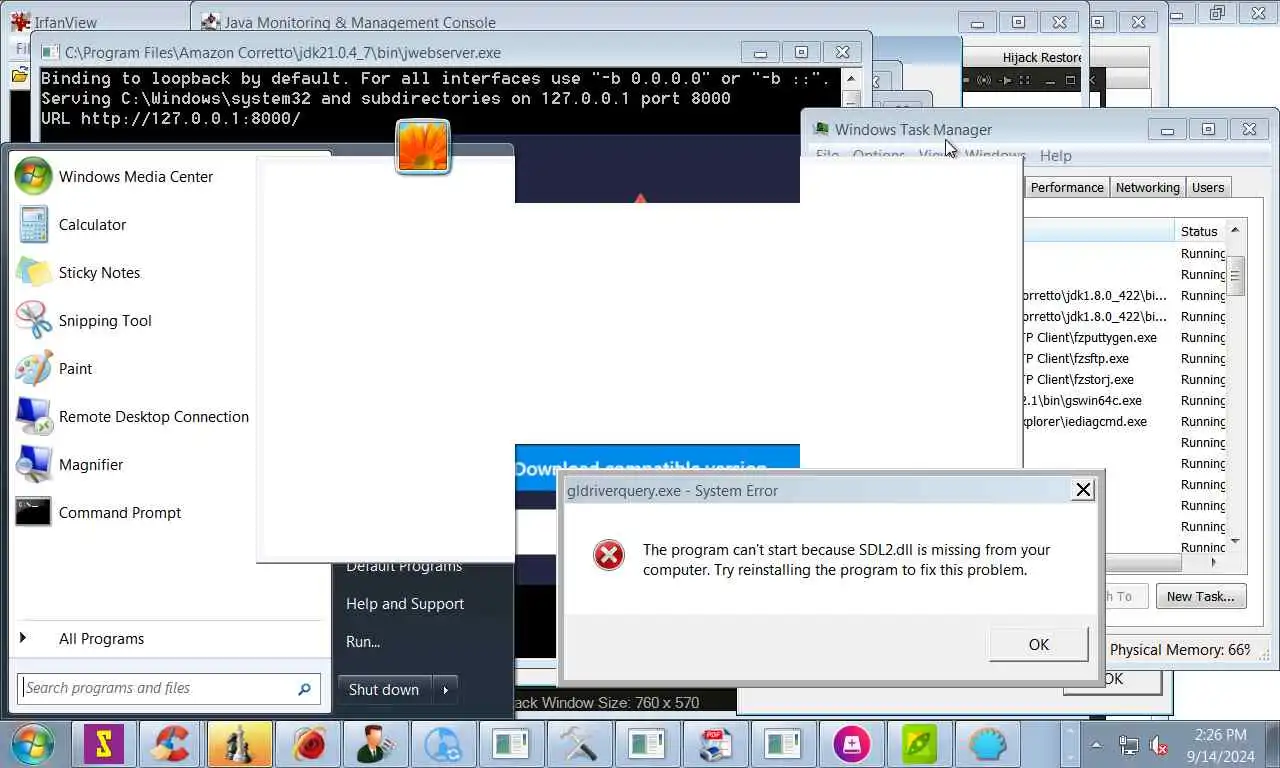Open CCleaner from the taskbar
Image resolution: width=1280 pixels, height=768 pixels.
click(x=172, y=744)
